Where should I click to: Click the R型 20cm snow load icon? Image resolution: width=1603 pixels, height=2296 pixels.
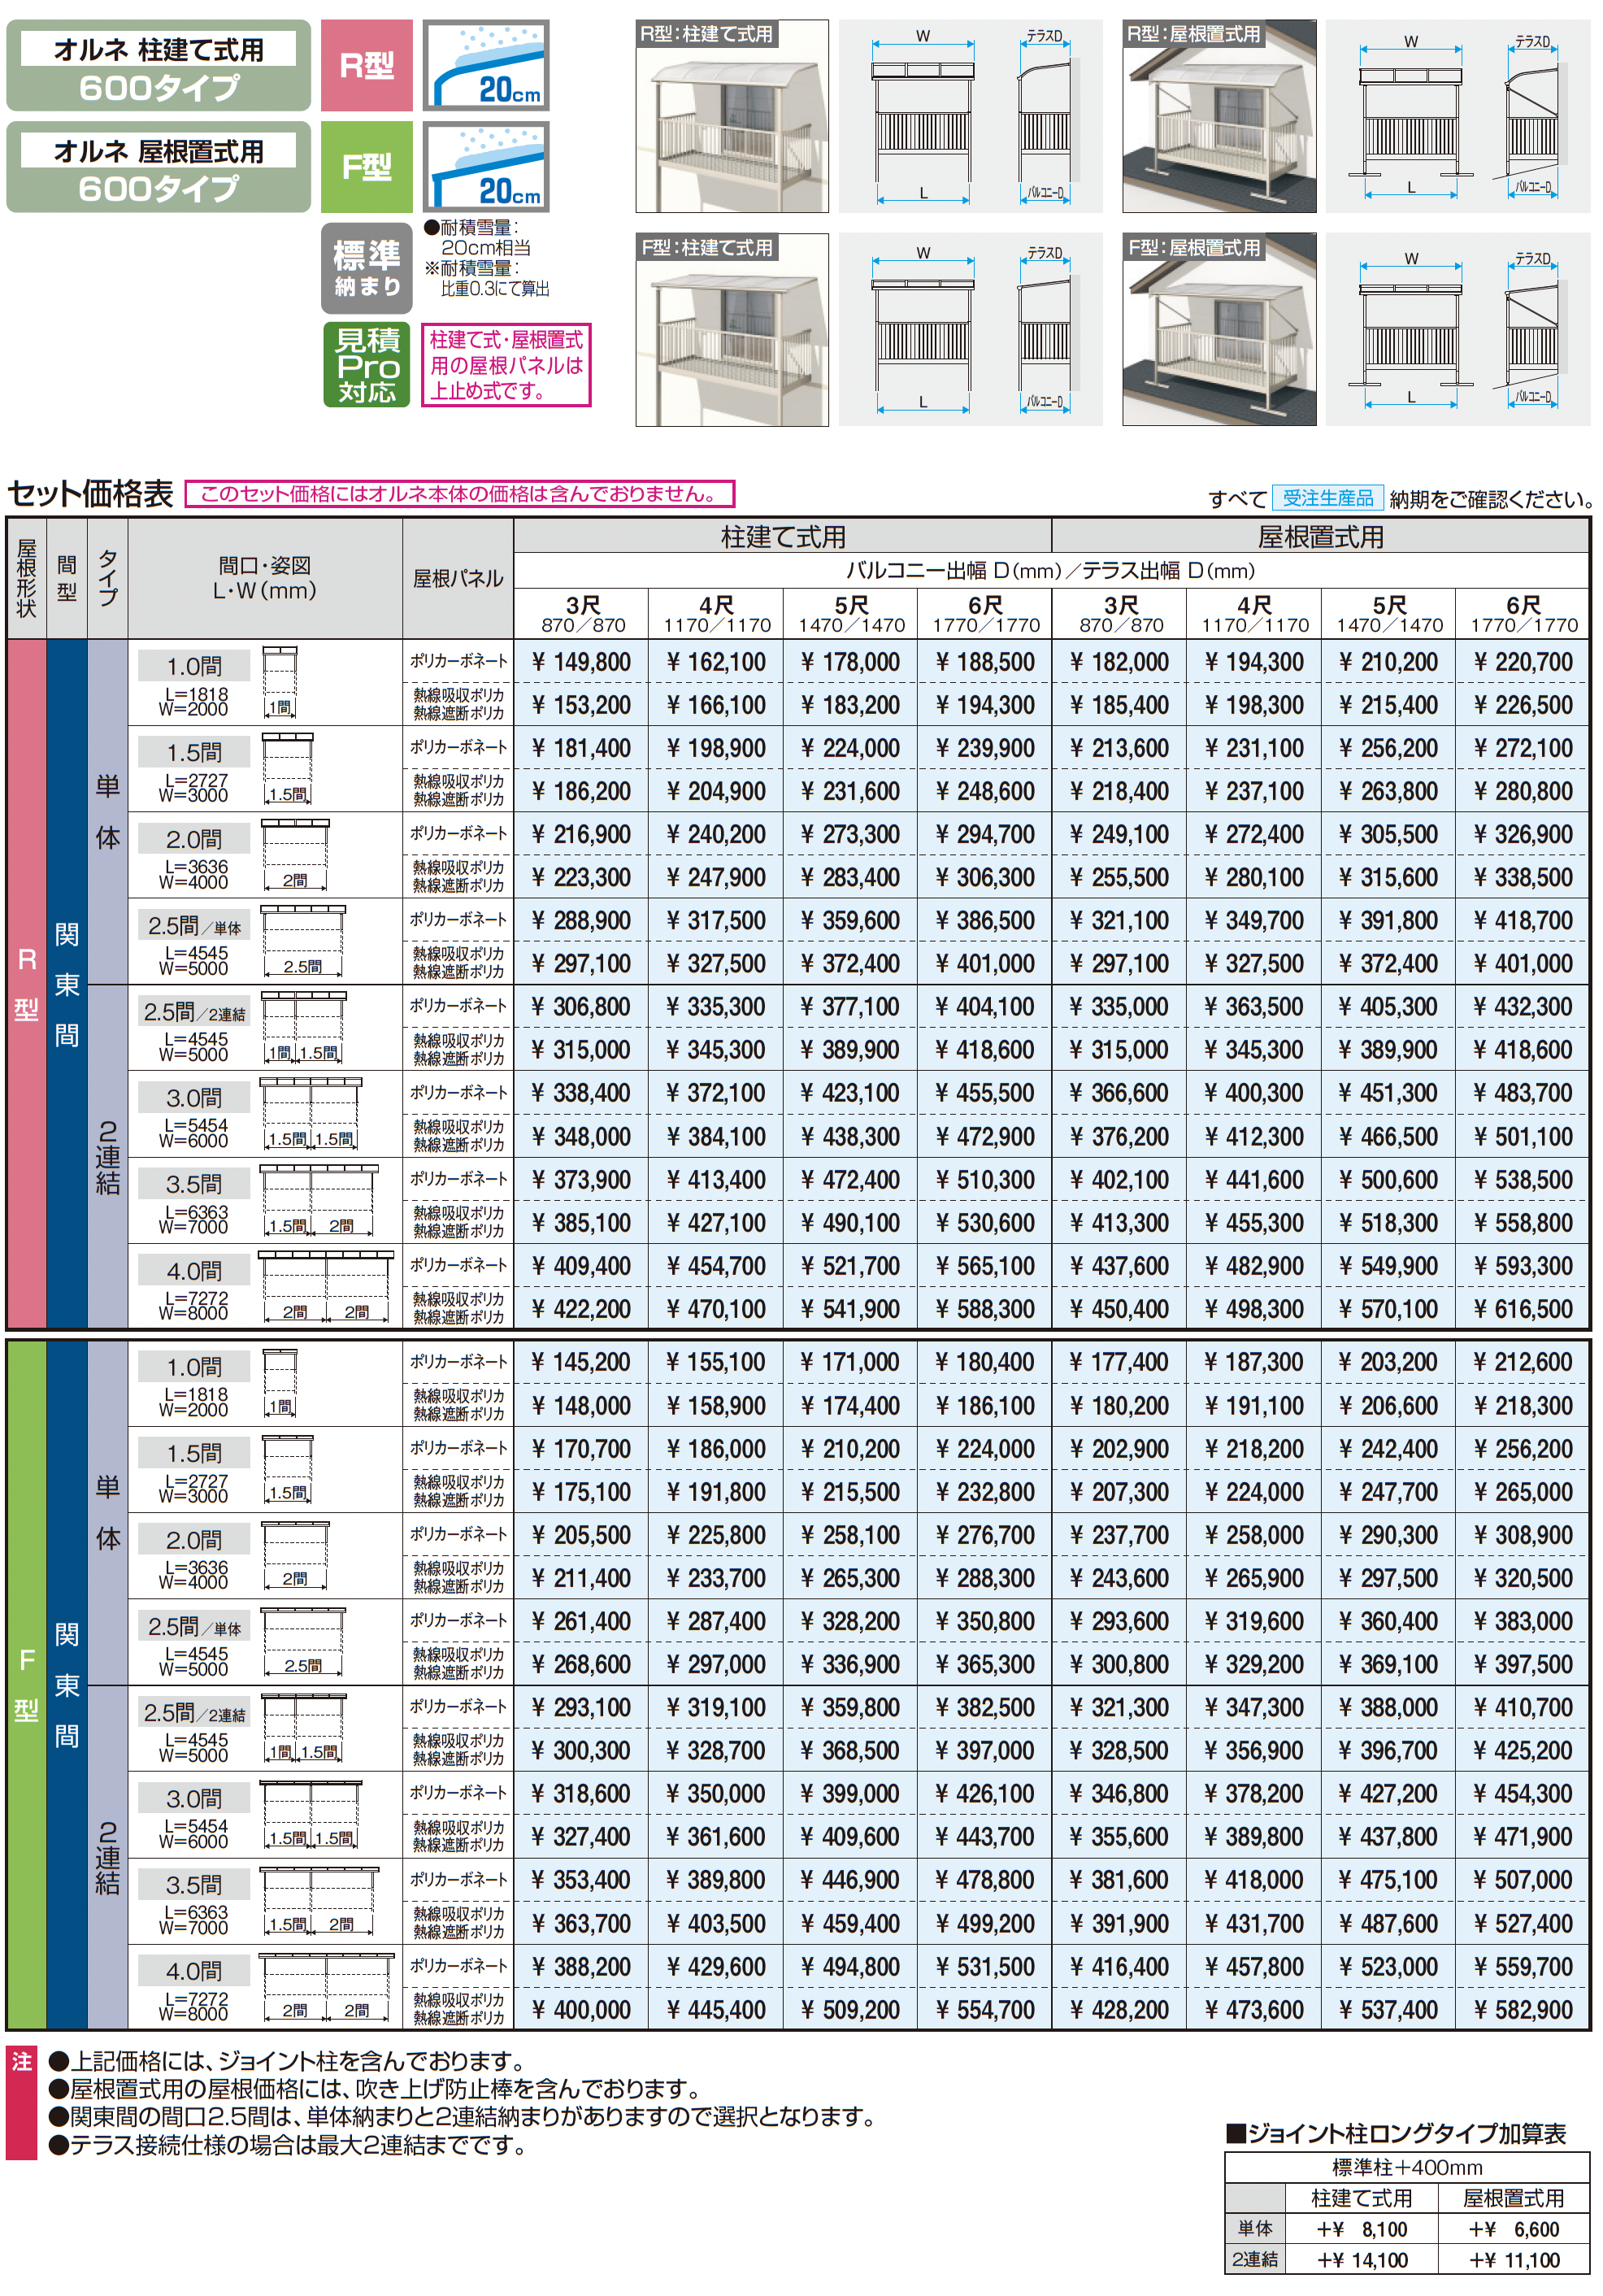coord(485,65)
